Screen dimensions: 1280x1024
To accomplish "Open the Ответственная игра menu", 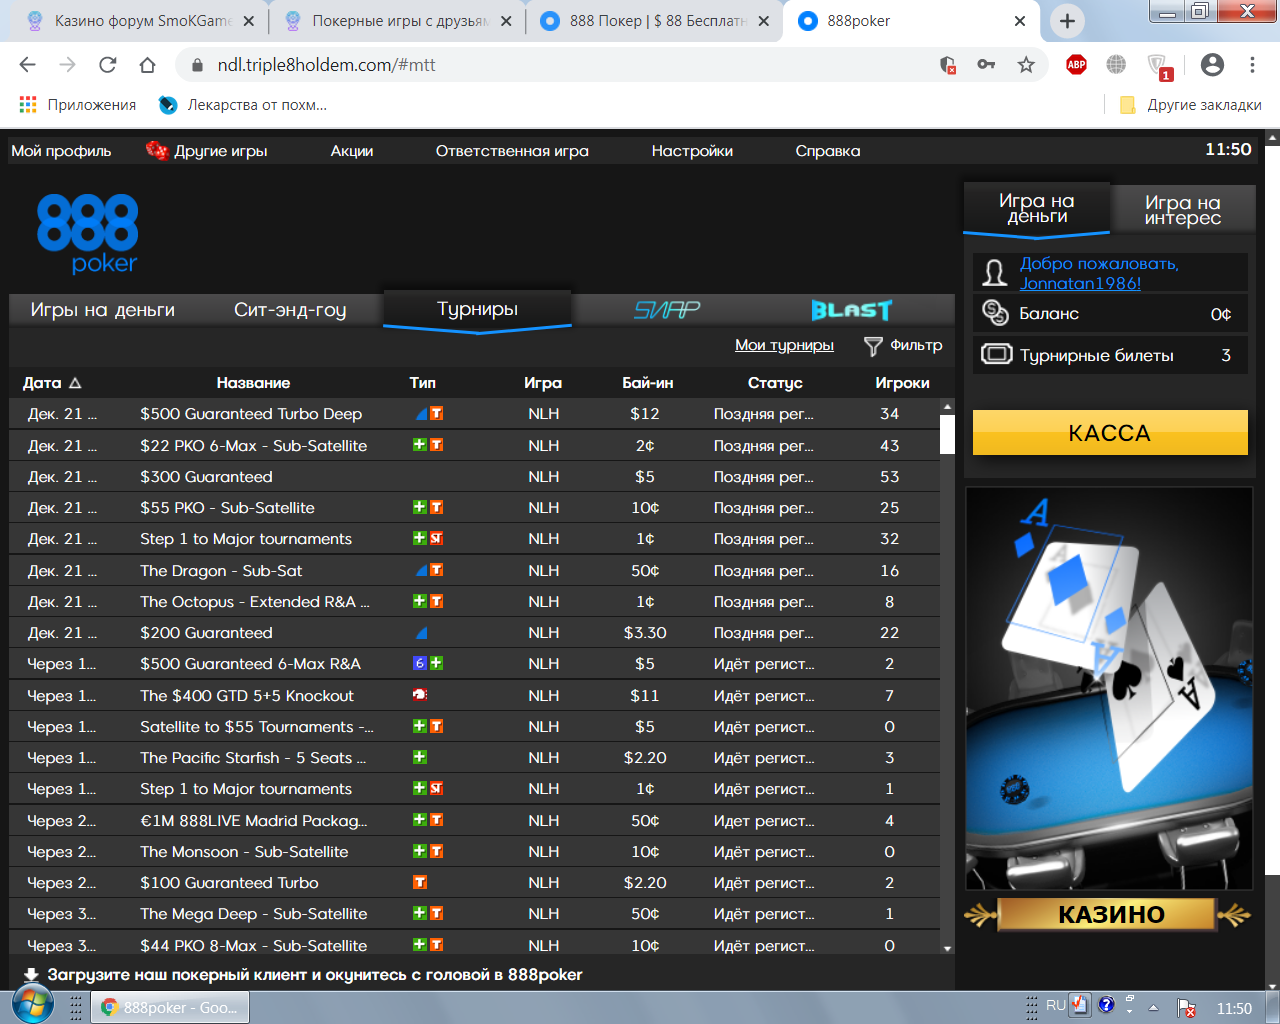I will 512,151.
